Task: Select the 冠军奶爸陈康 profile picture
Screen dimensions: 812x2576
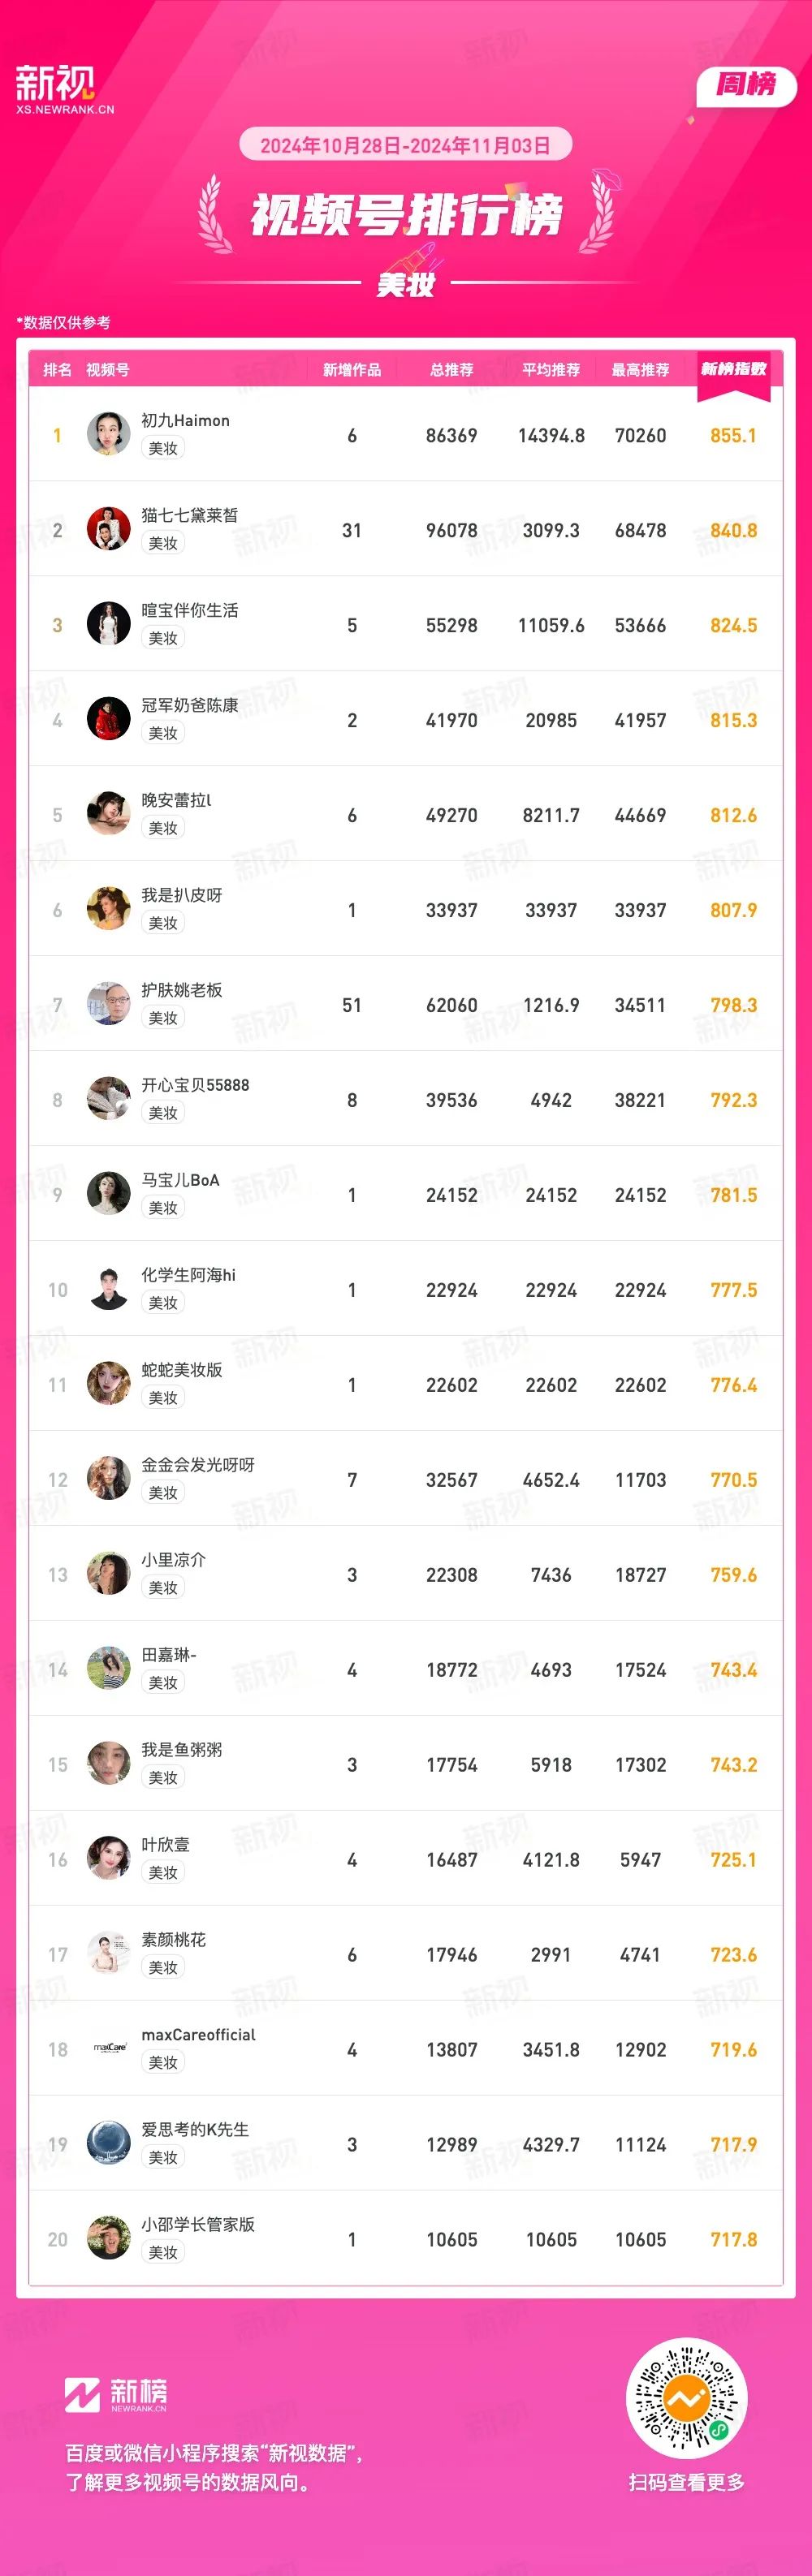Action: coord(108,719)
